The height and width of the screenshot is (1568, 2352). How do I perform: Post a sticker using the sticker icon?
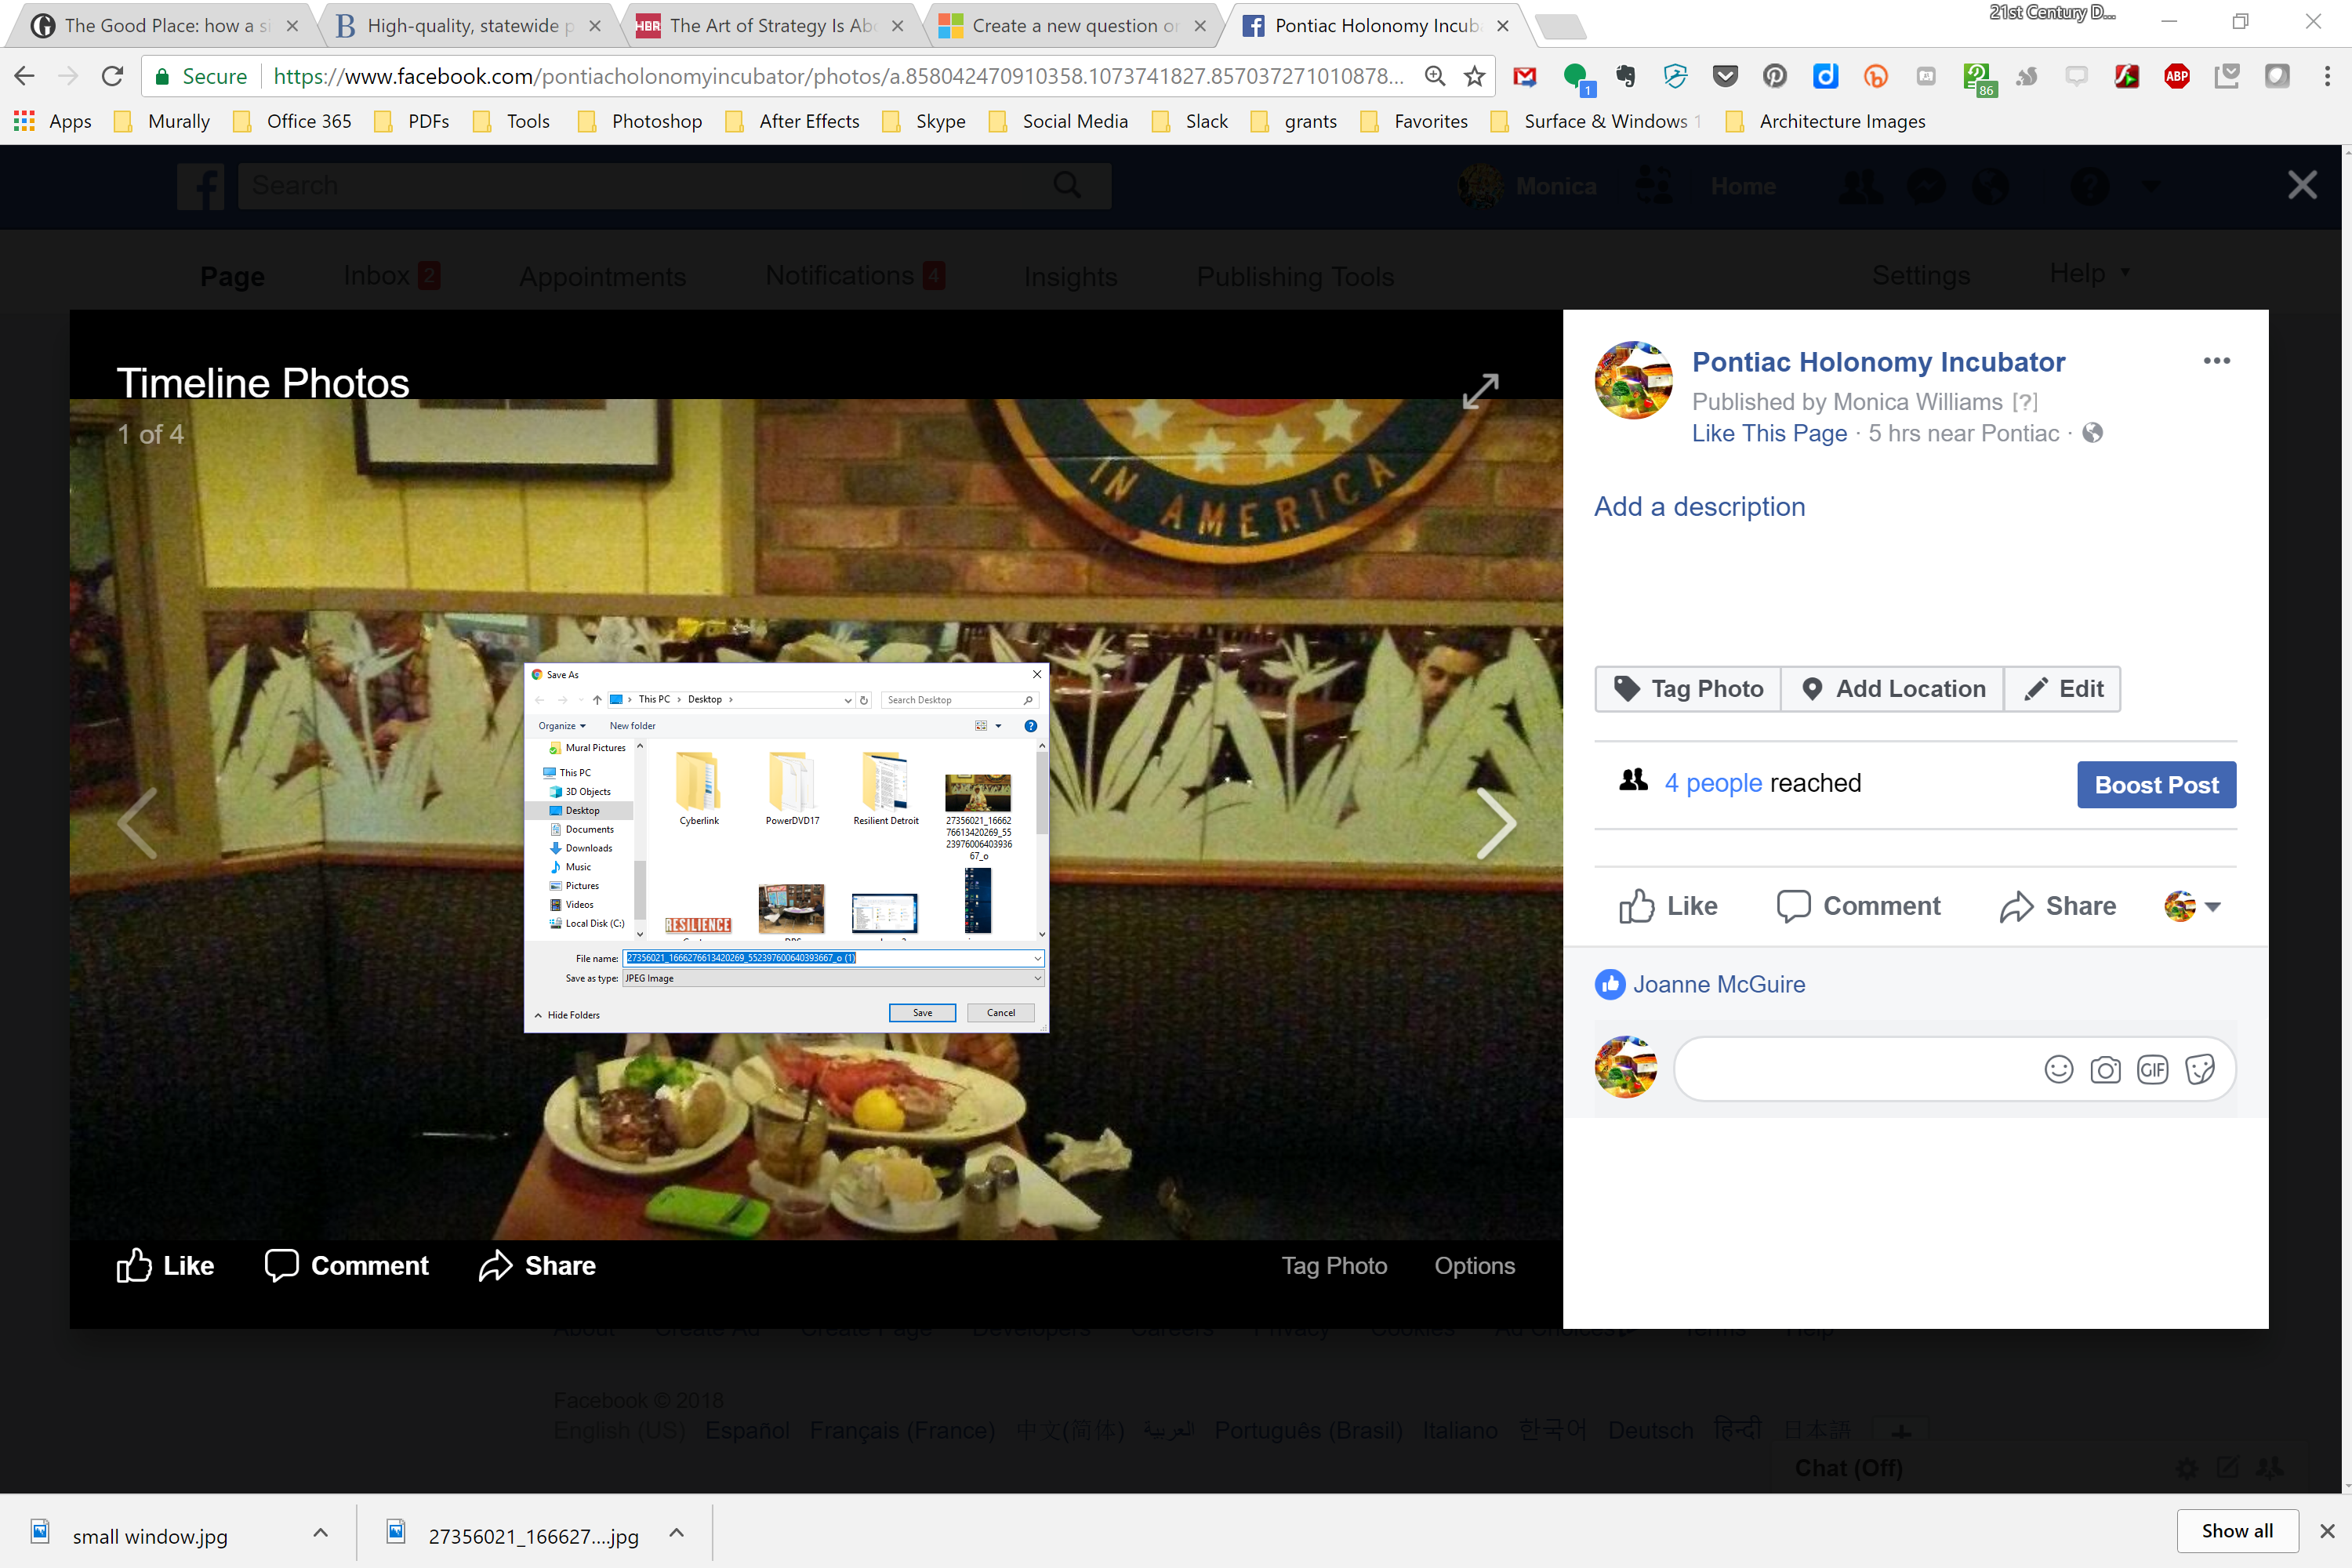coord(2199,1069)
